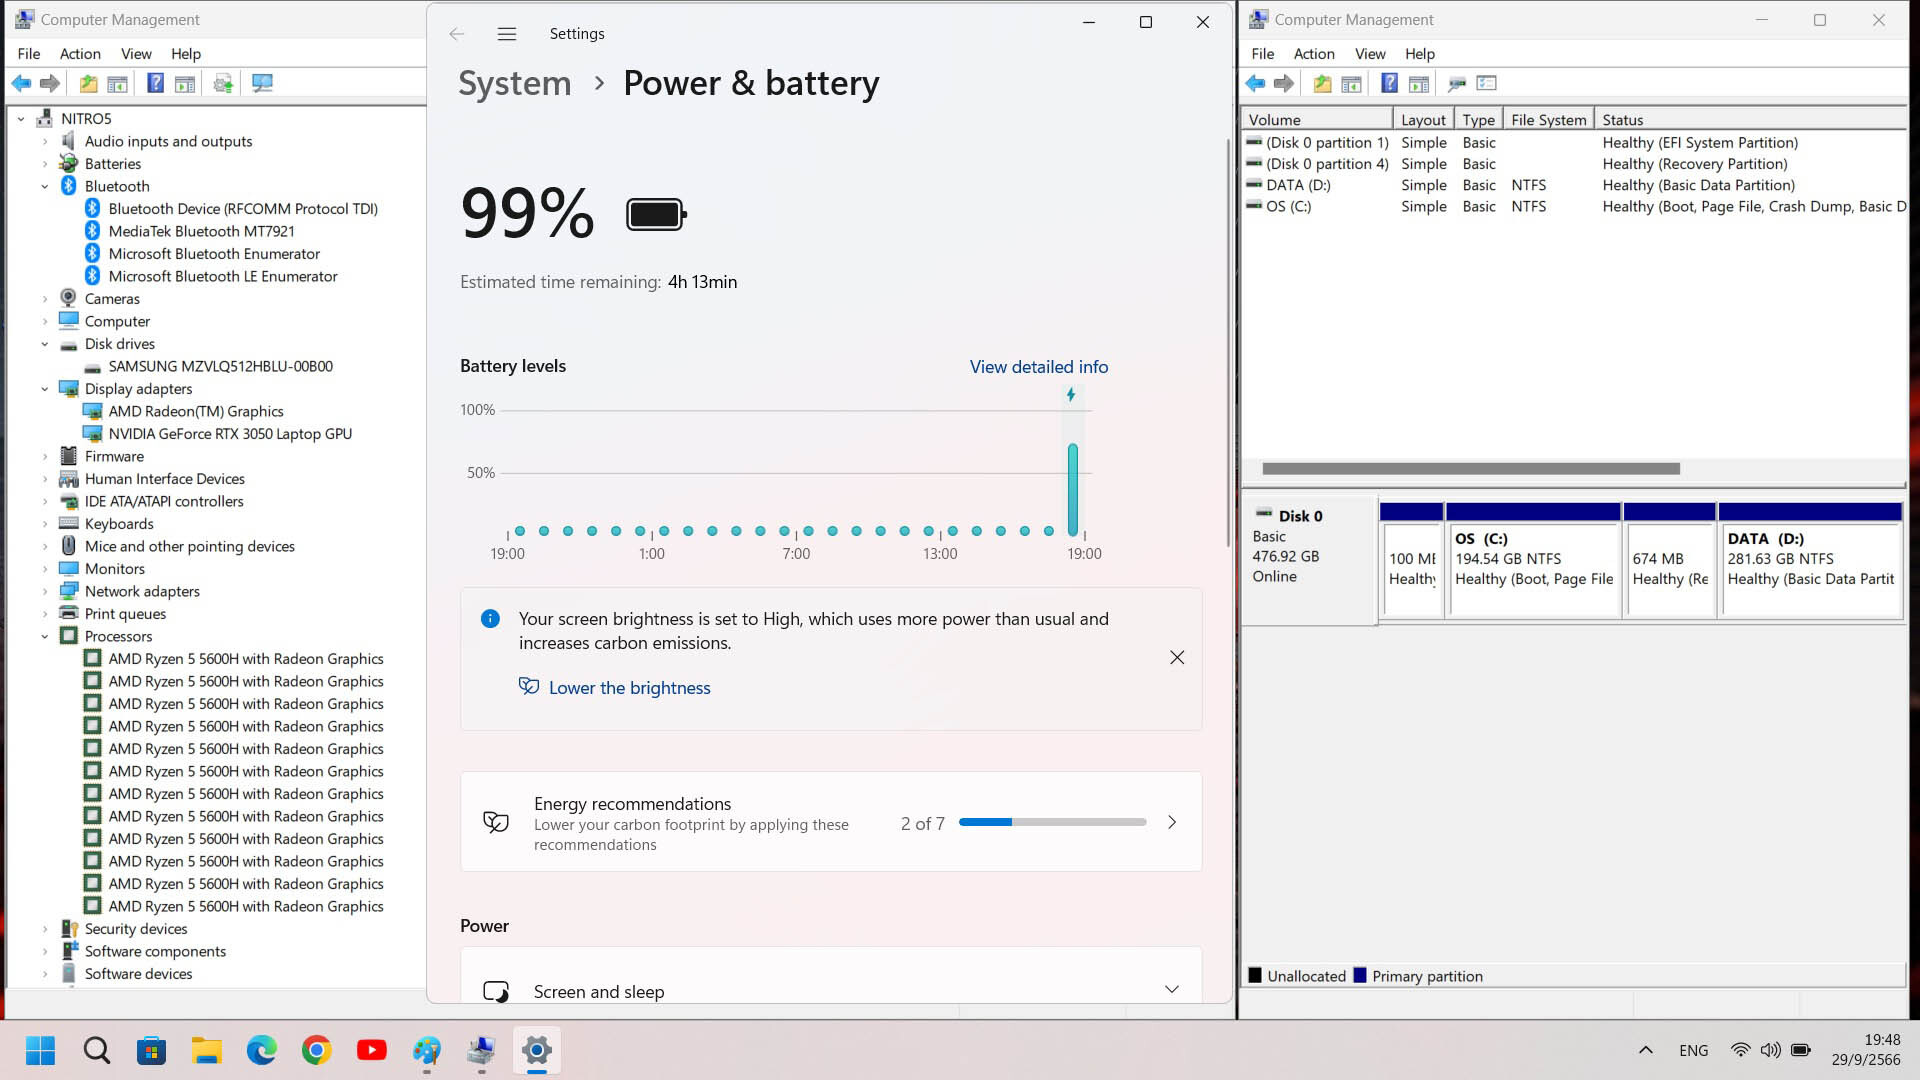This screenshot has width=1920, height=1080.
Task: Select NVIDIA GeForce RTX 3050 Laptop GPU
Action: (x=230, y=434)
